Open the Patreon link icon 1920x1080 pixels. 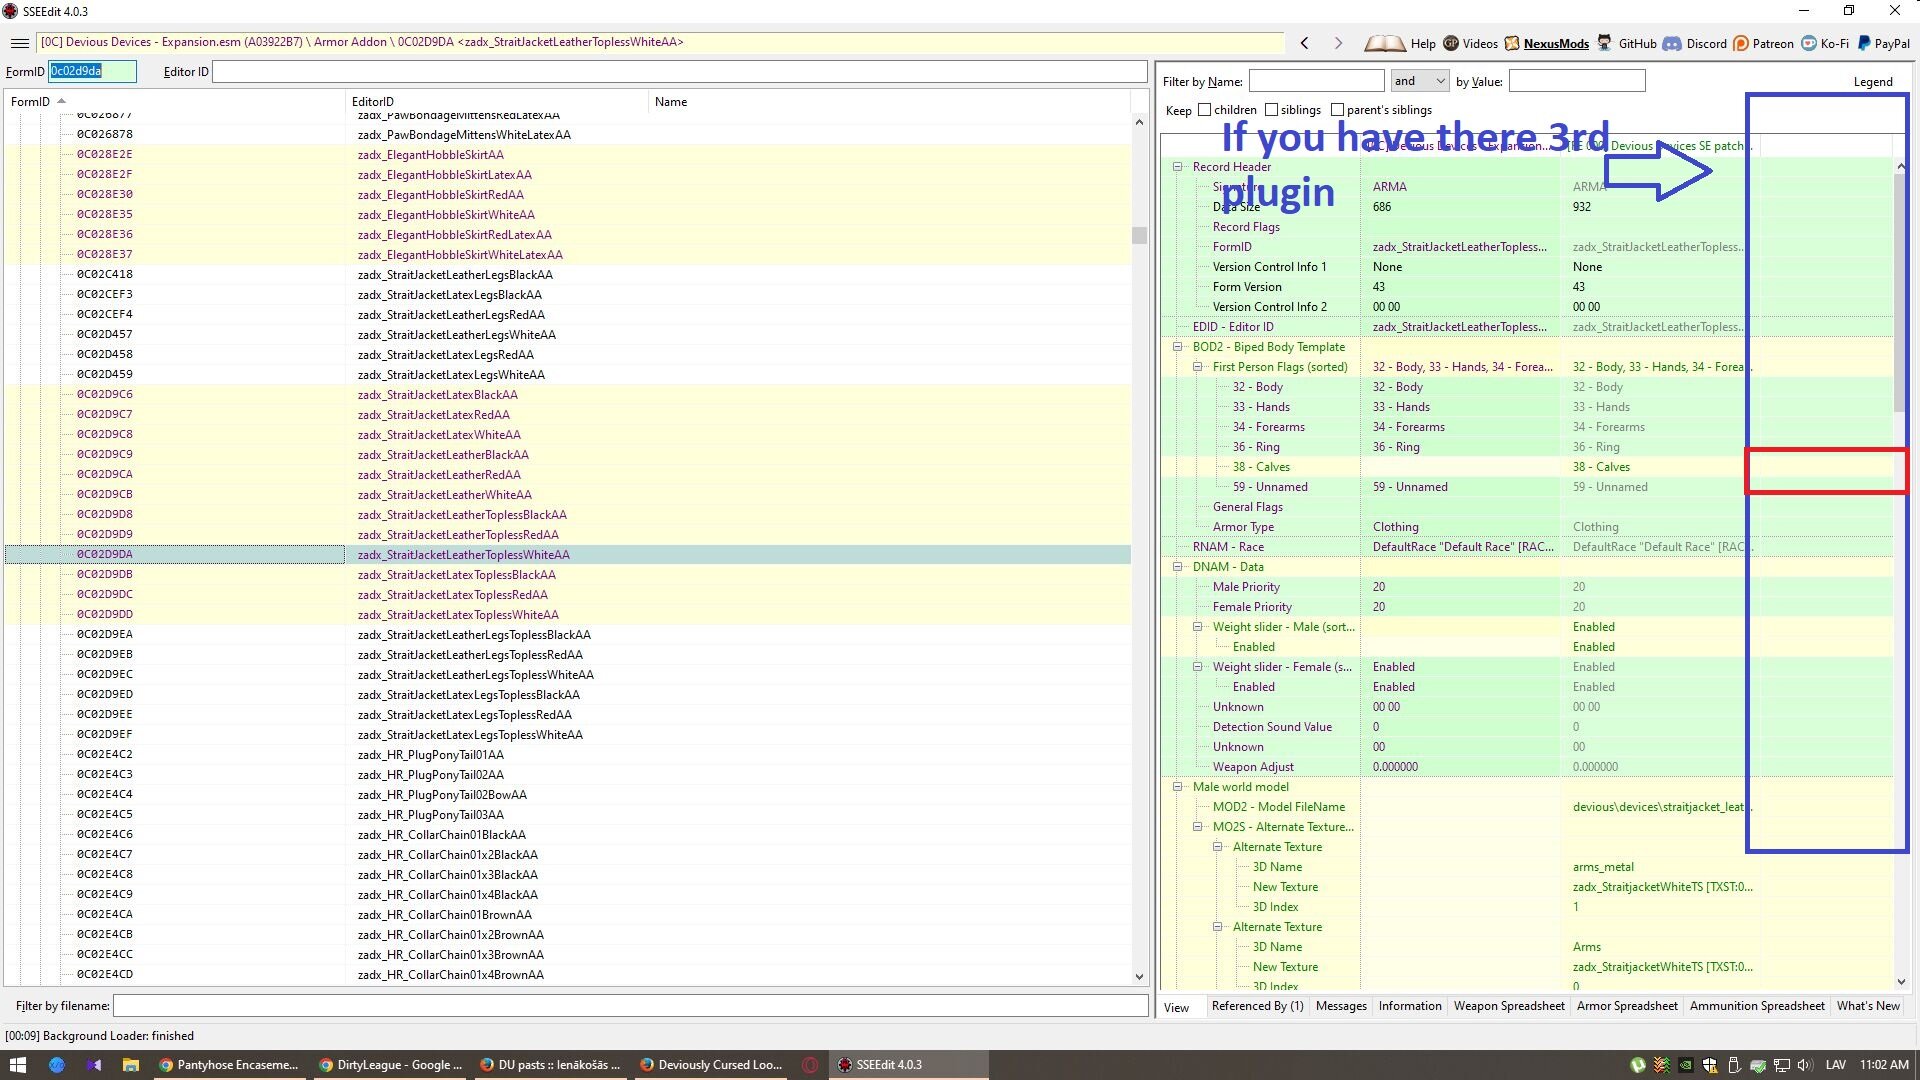coord(1741,43)
